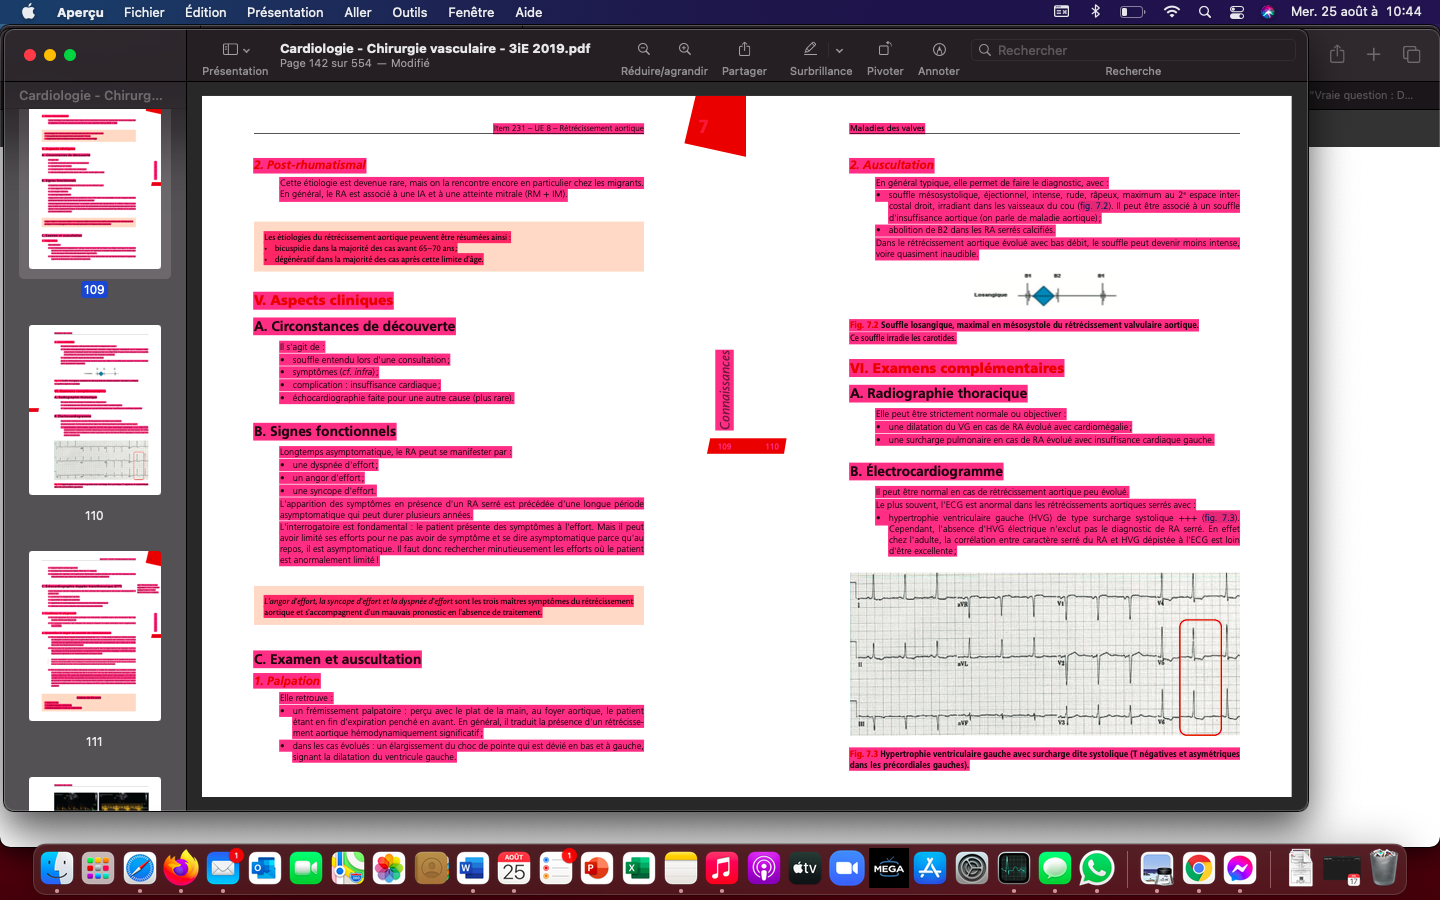Click the 'B. Électrocardiogramme' heading

point(926,471)
